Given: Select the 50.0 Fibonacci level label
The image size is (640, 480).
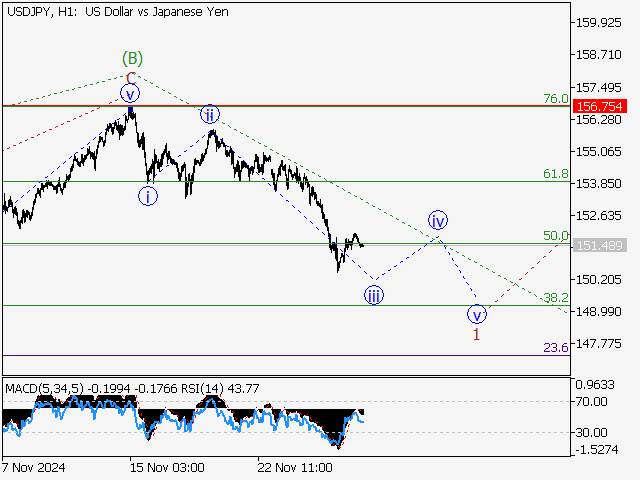Looking at the screenshot, I should pos(555,236).
